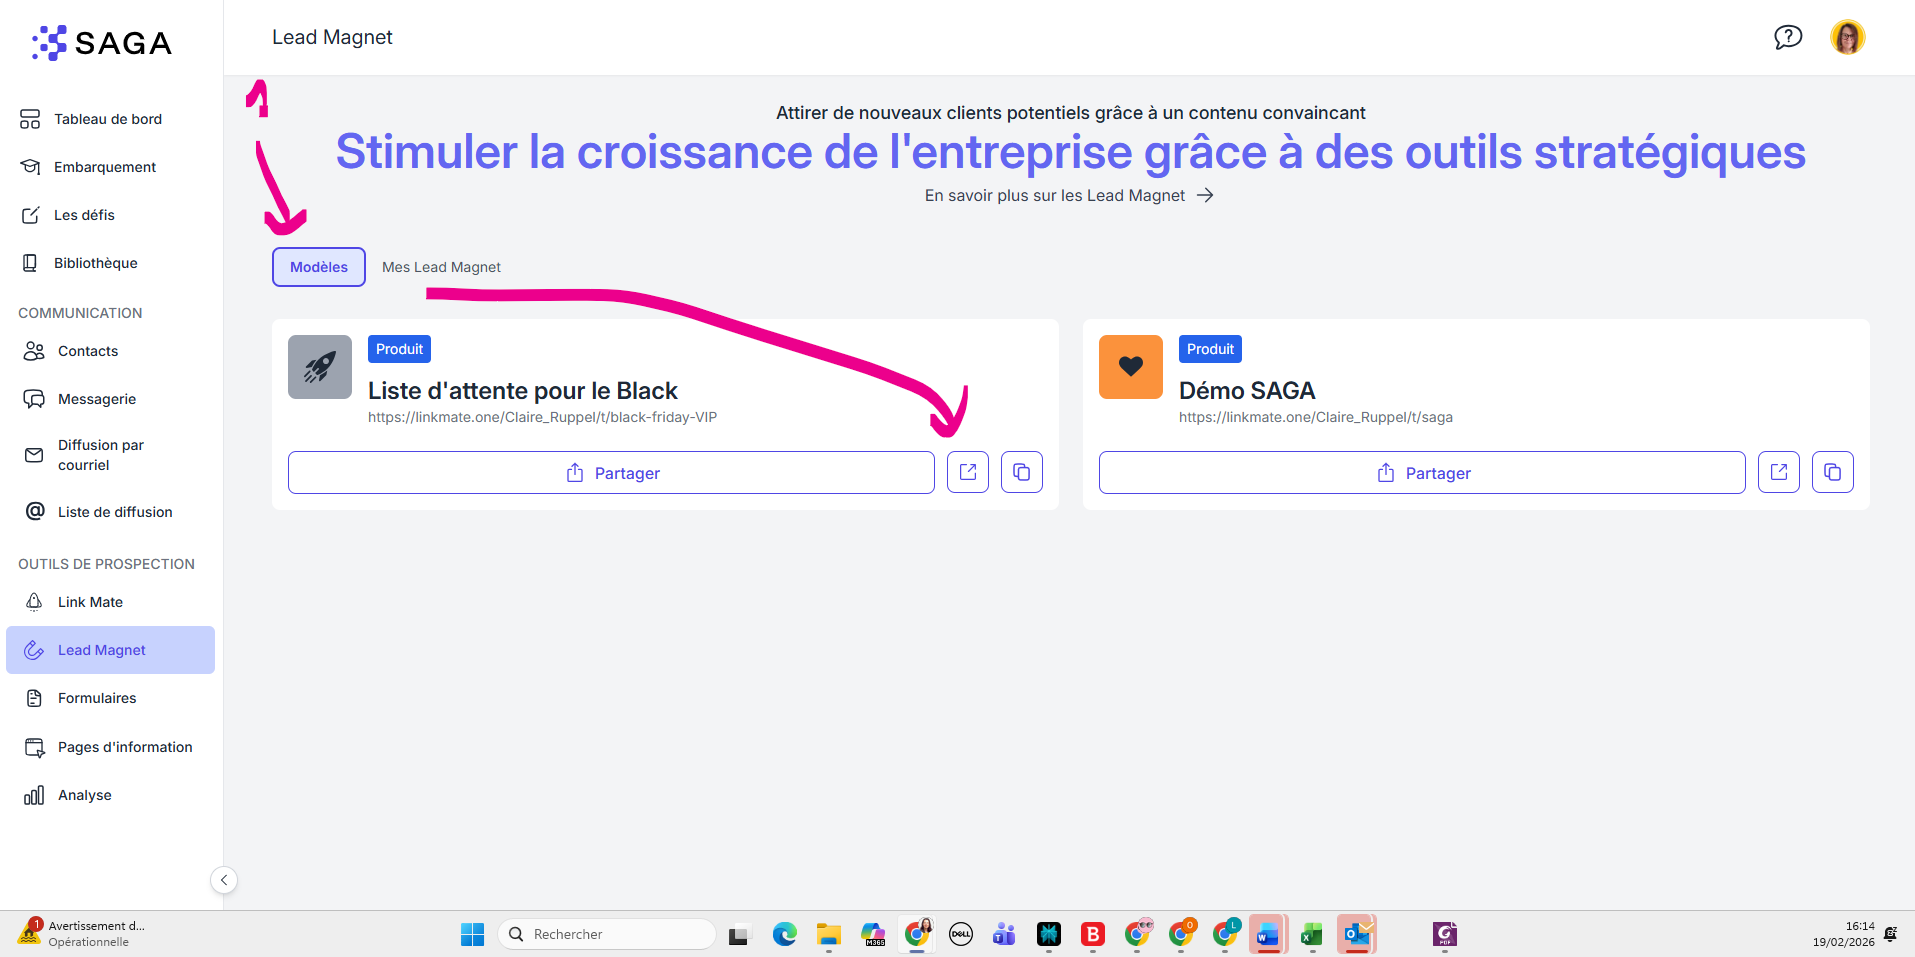Open the help chat bubble icon
This screenshot has height=957, width=1915.
tap(1788, 38)
